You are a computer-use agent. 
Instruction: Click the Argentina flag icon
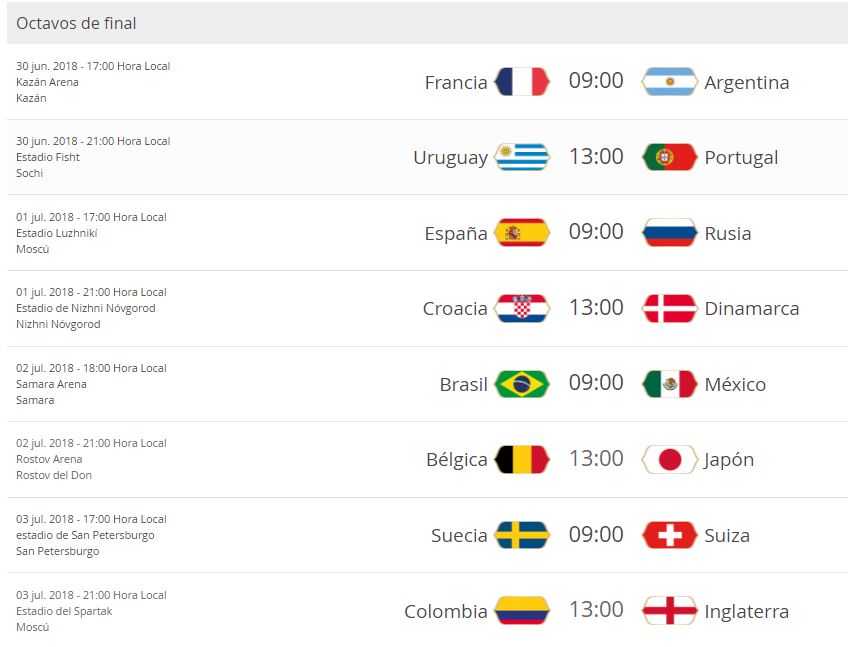669,82
